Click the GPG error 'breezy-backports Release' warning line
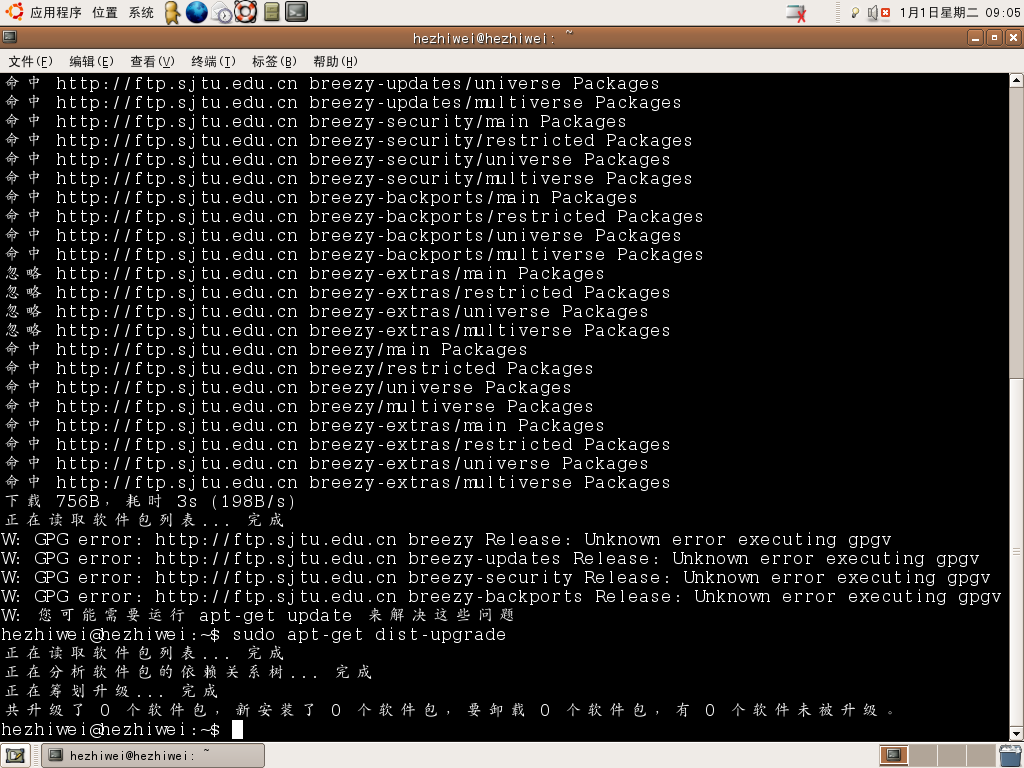1024x768 pixels. point(502,596)
